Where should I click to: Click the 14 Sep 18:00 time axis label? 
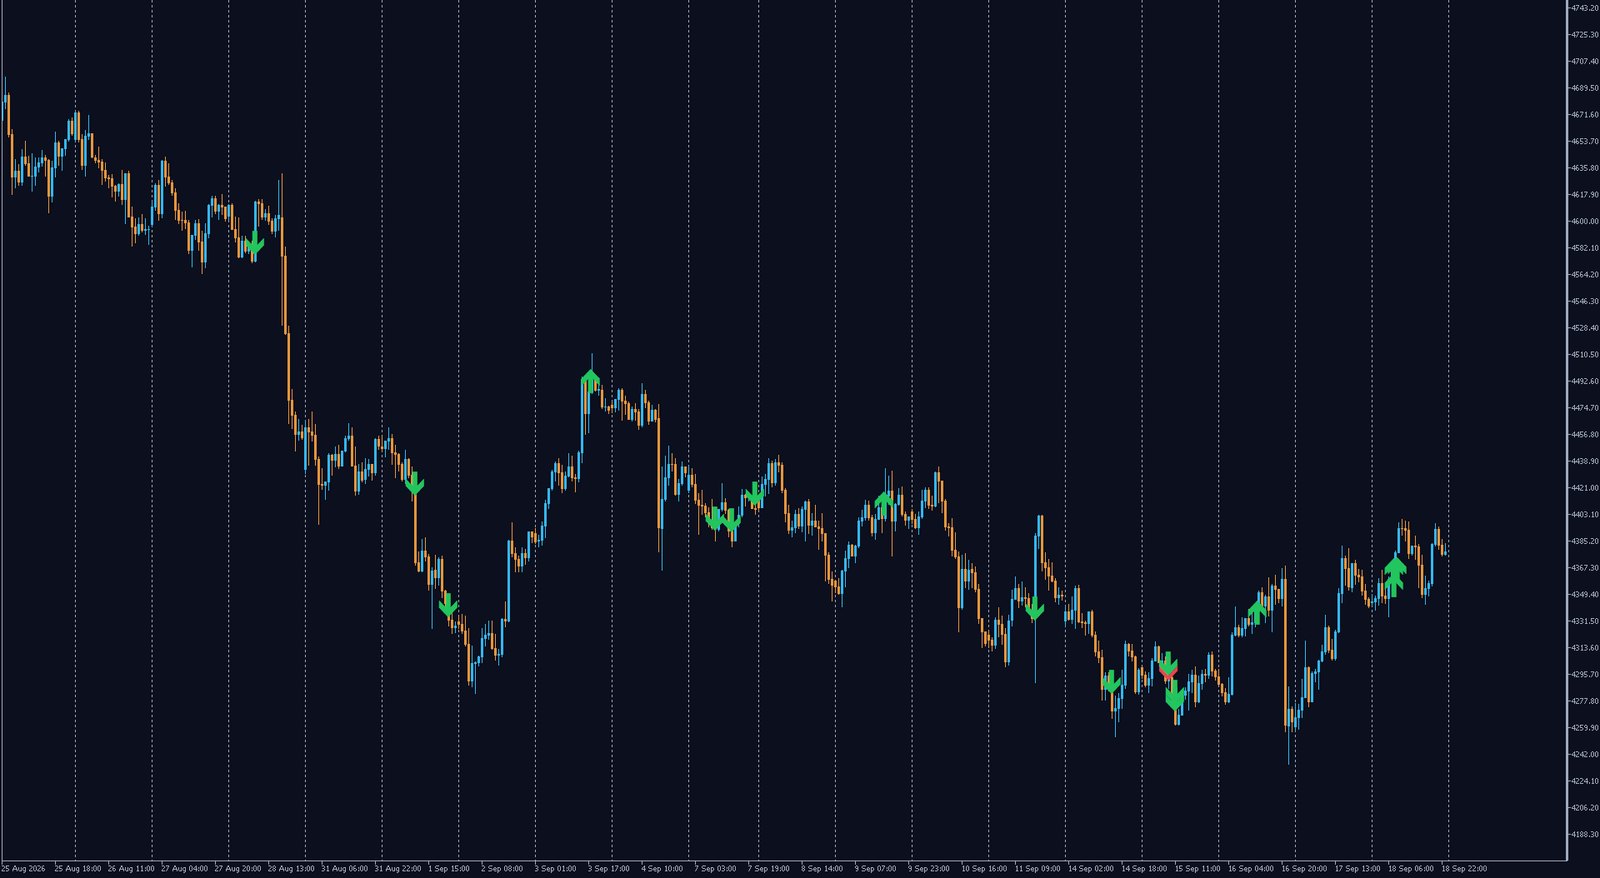[1144, 869]
